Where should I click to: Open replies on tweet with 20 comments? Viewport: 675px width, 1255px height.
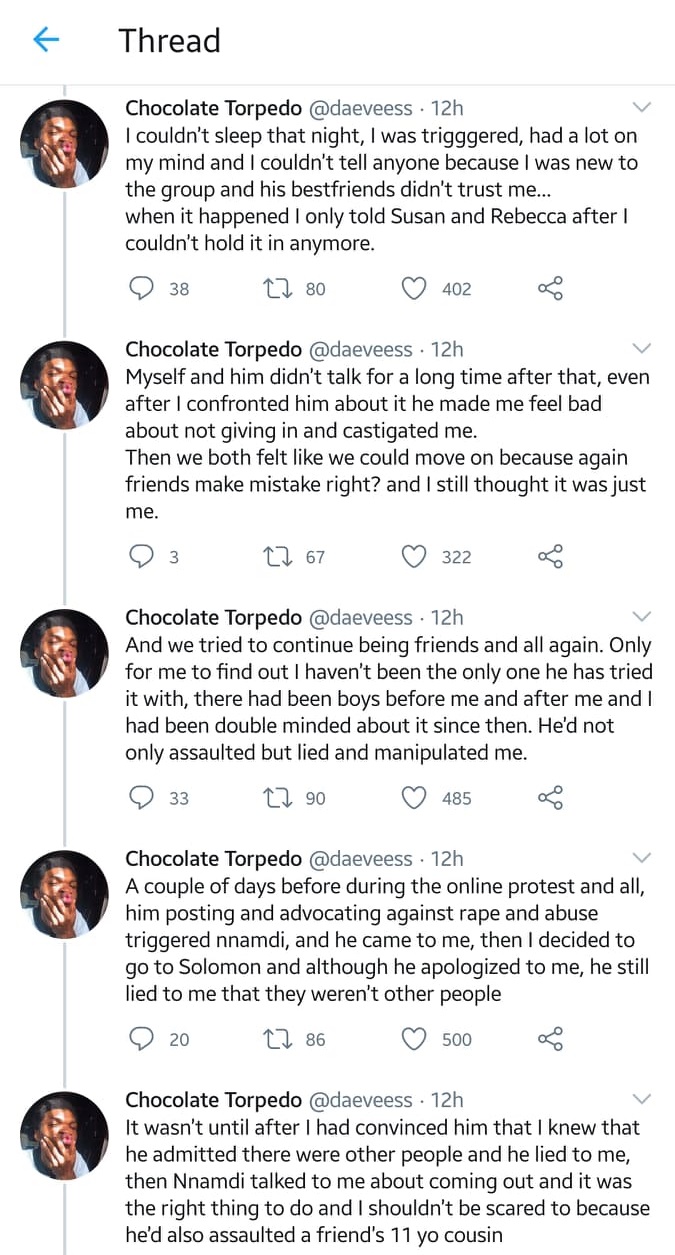click(x=143, y=1040)
